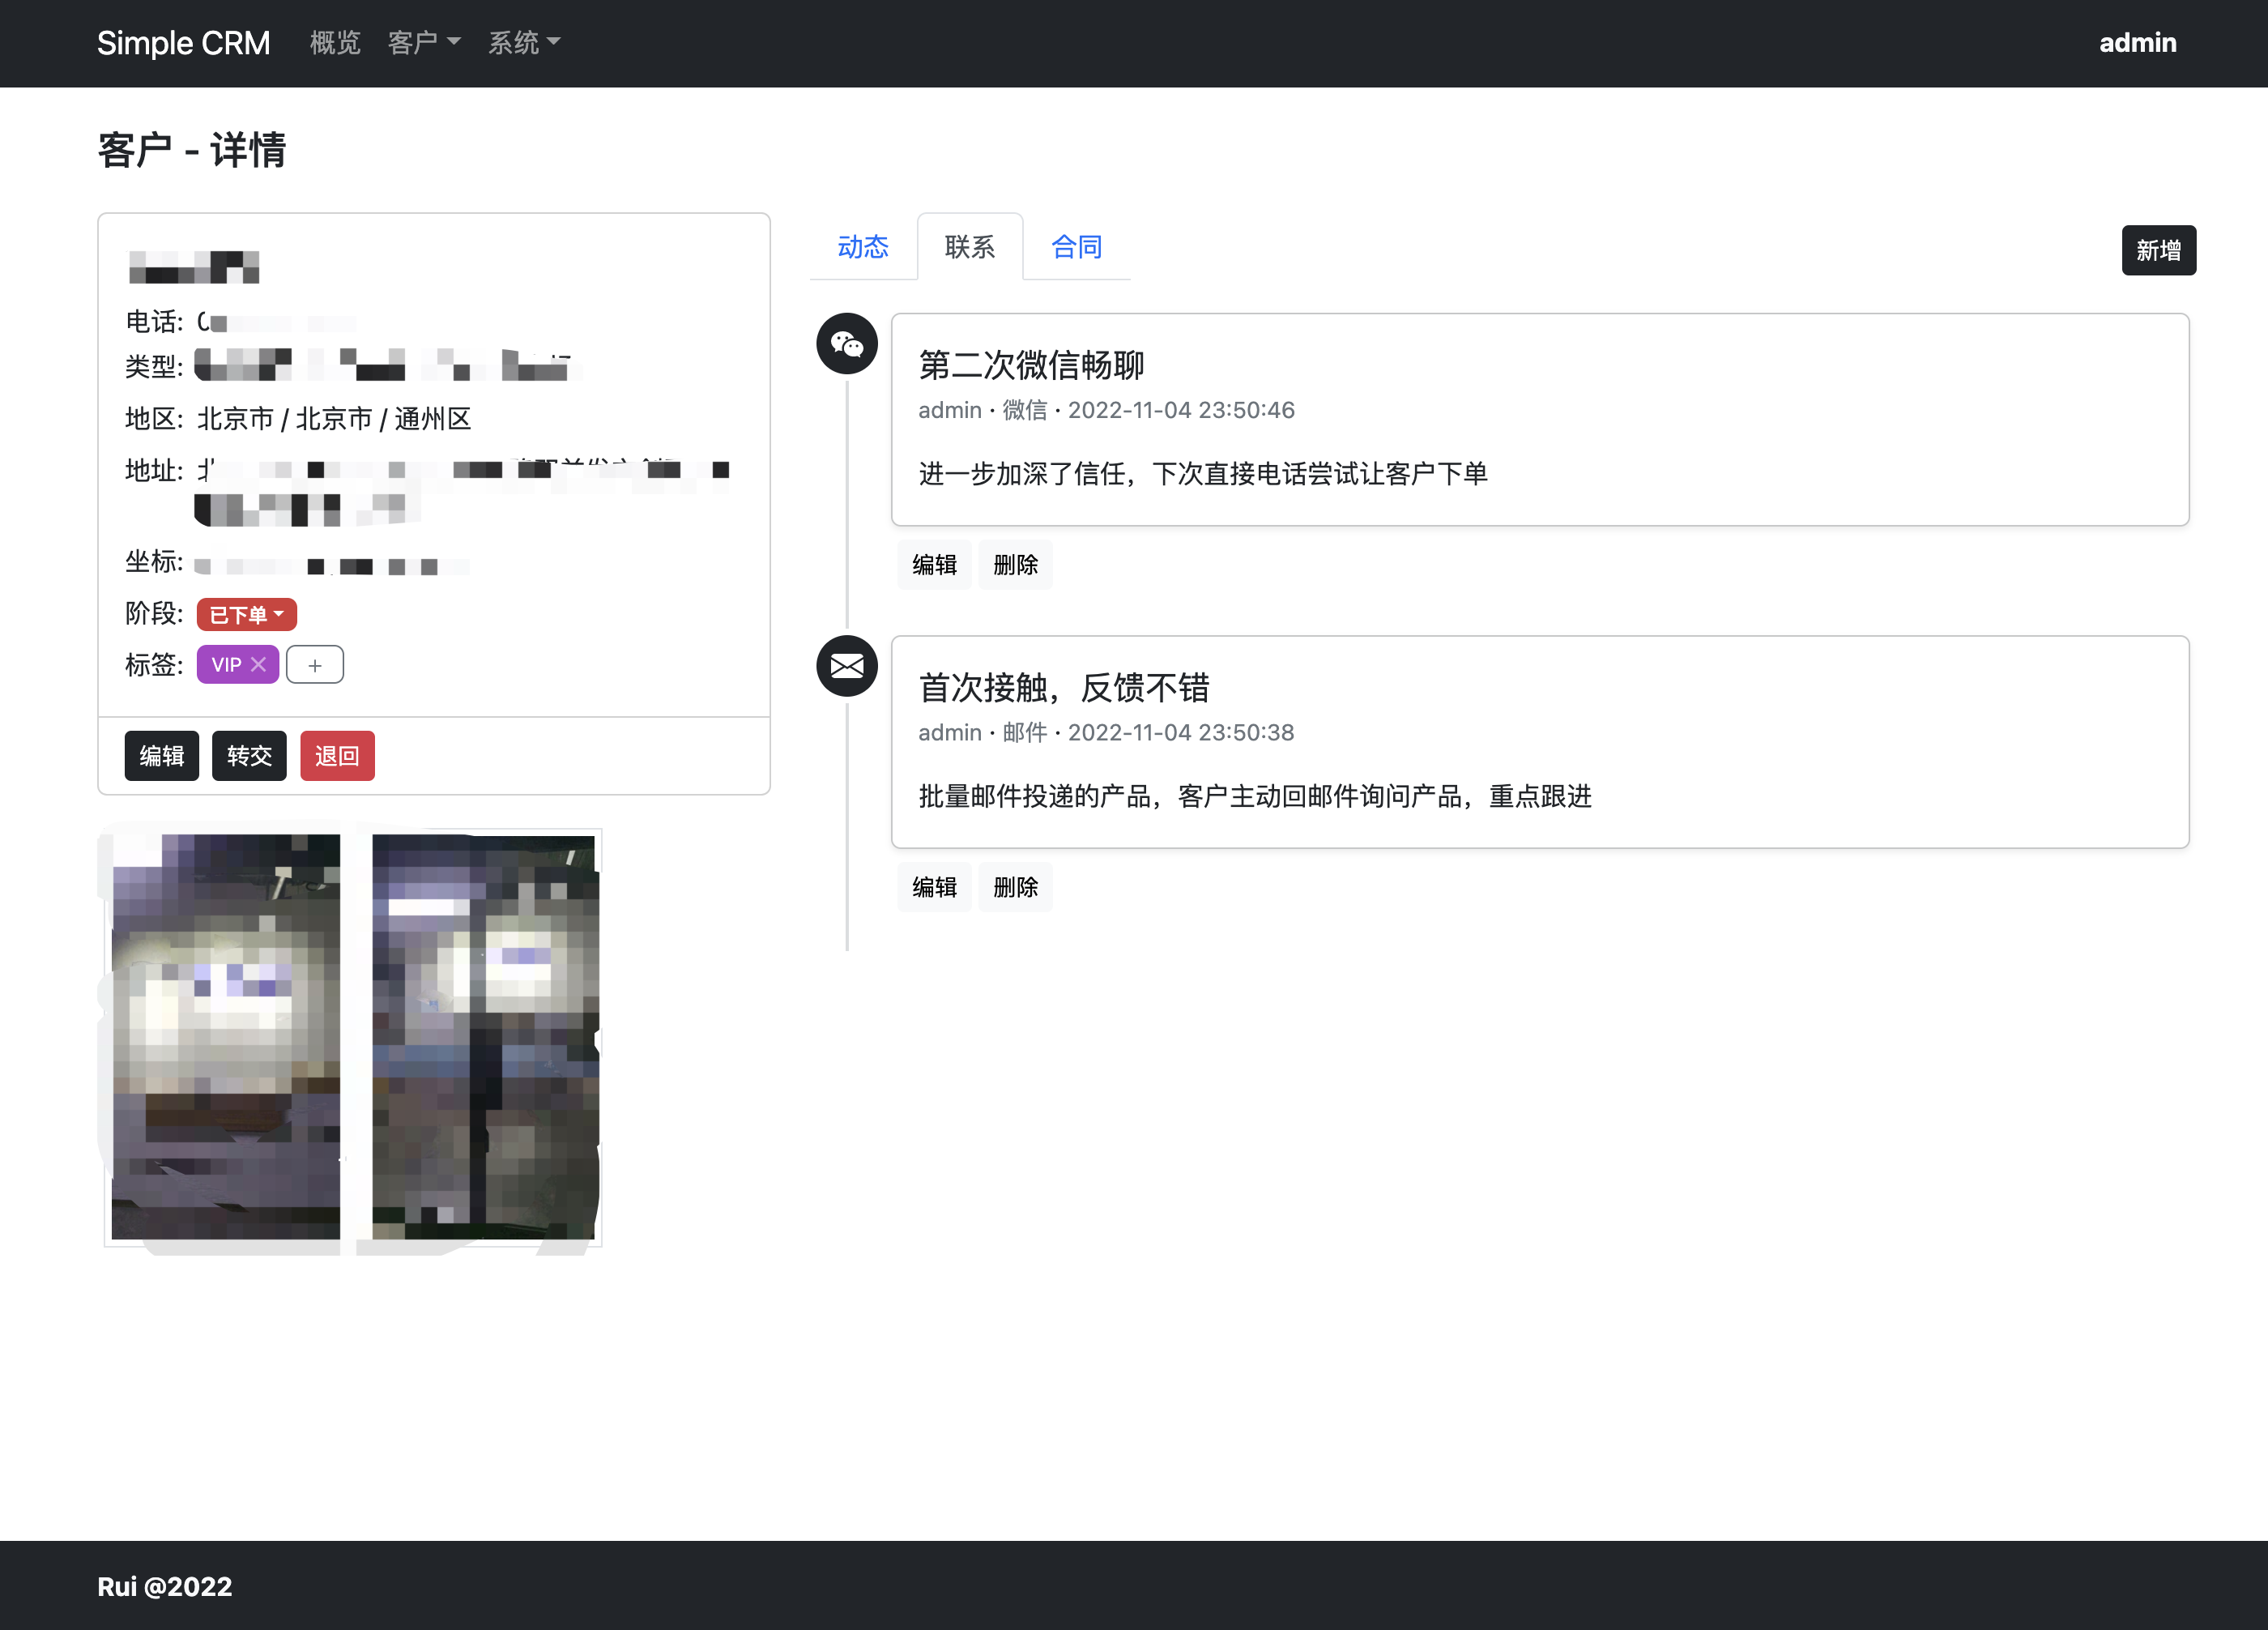Expand the 客户 navigation menu
This screenshot has height=1630, width=2268.
423,43
